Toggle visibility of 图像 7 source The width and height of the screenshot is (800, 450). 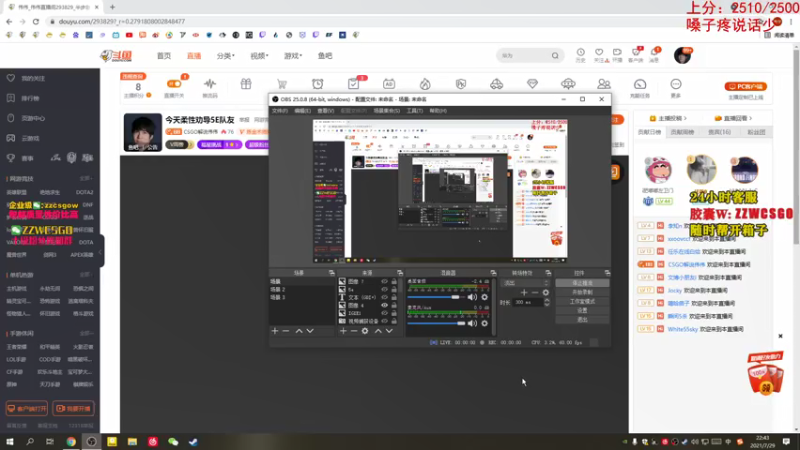click(384, 281)
